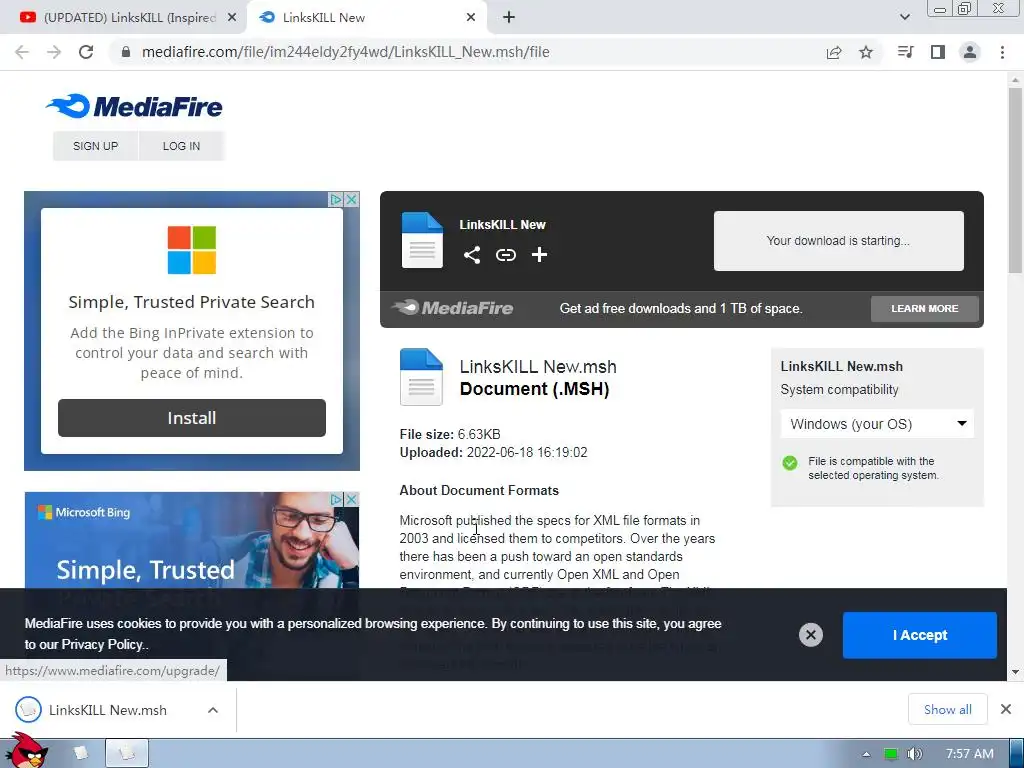Click the site lock icon in address bar
The width and height of the screenshot is (1024, 768).
(126, 52)
